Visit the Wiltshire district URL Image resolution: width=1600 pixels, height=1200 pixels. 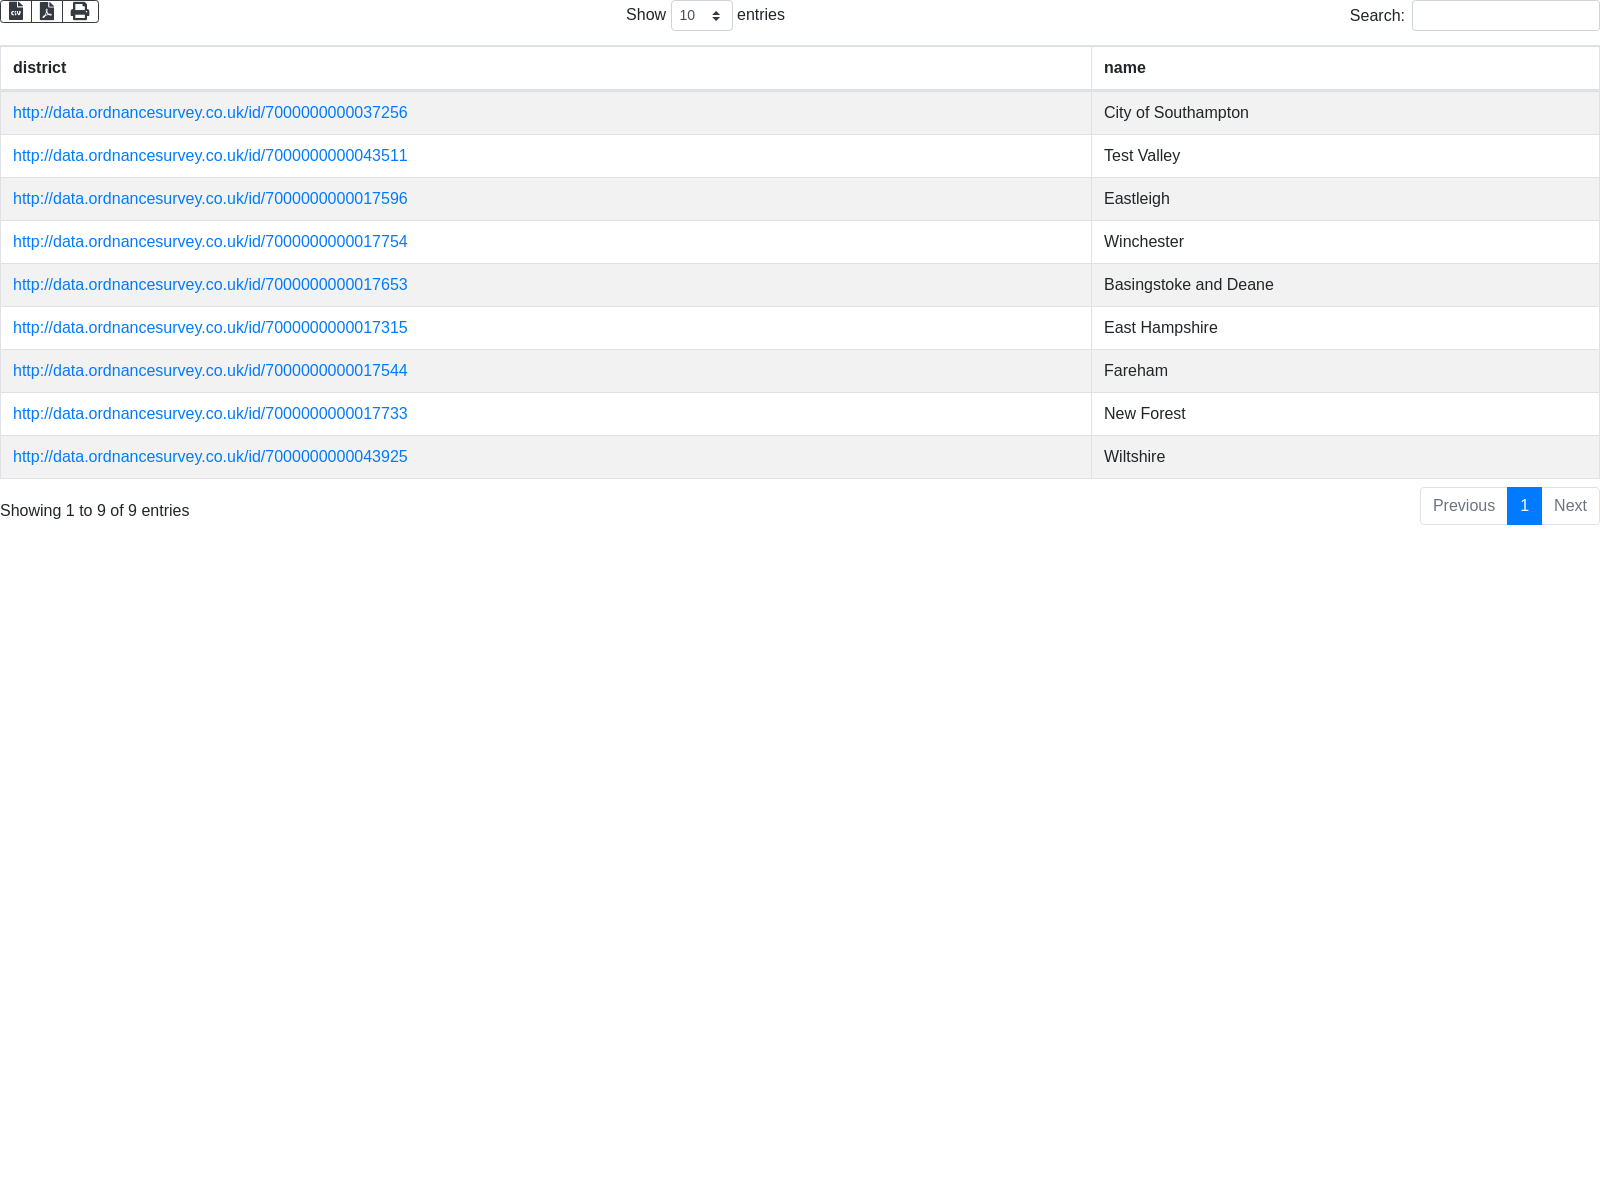coord(210,457)
